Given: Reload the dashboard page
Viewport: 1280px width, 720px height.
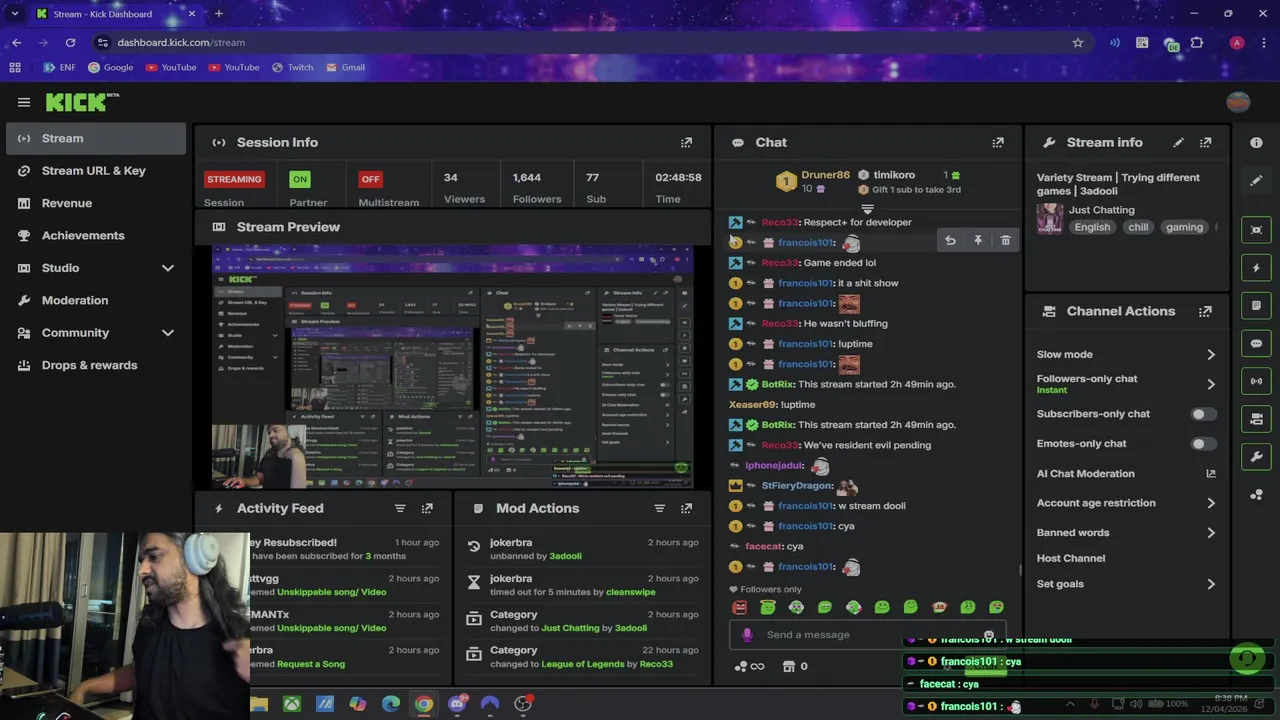Looking at the screenshot, I should (x=70, y=43).
